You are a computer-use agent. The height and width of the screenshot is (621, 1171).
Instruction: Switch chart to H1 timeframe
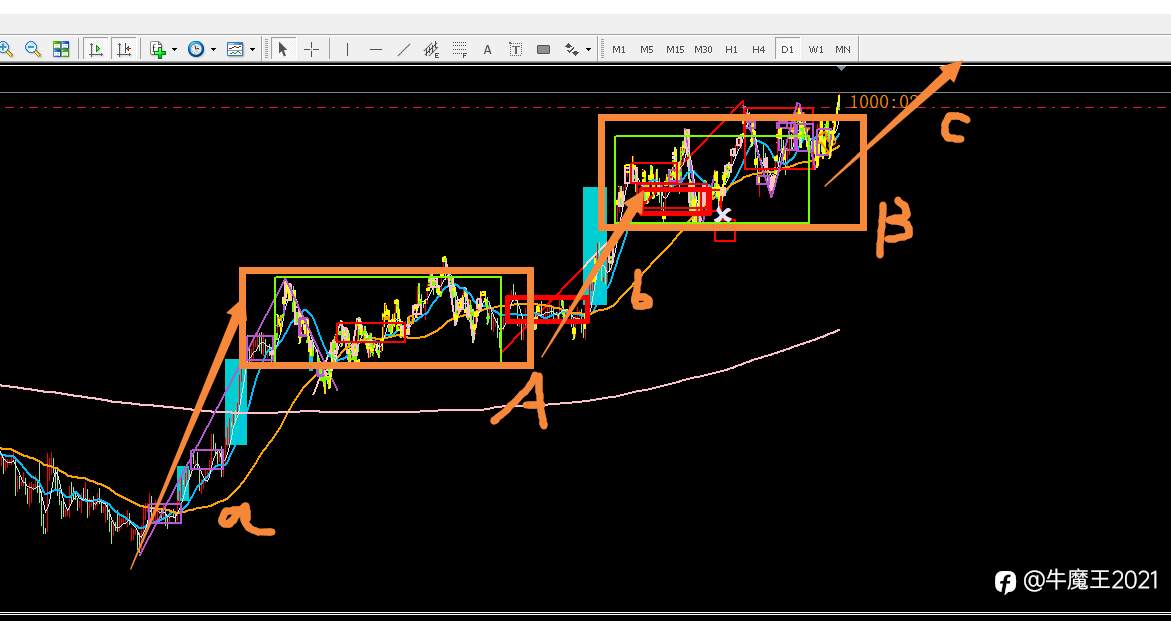click(x=731, y=49)
